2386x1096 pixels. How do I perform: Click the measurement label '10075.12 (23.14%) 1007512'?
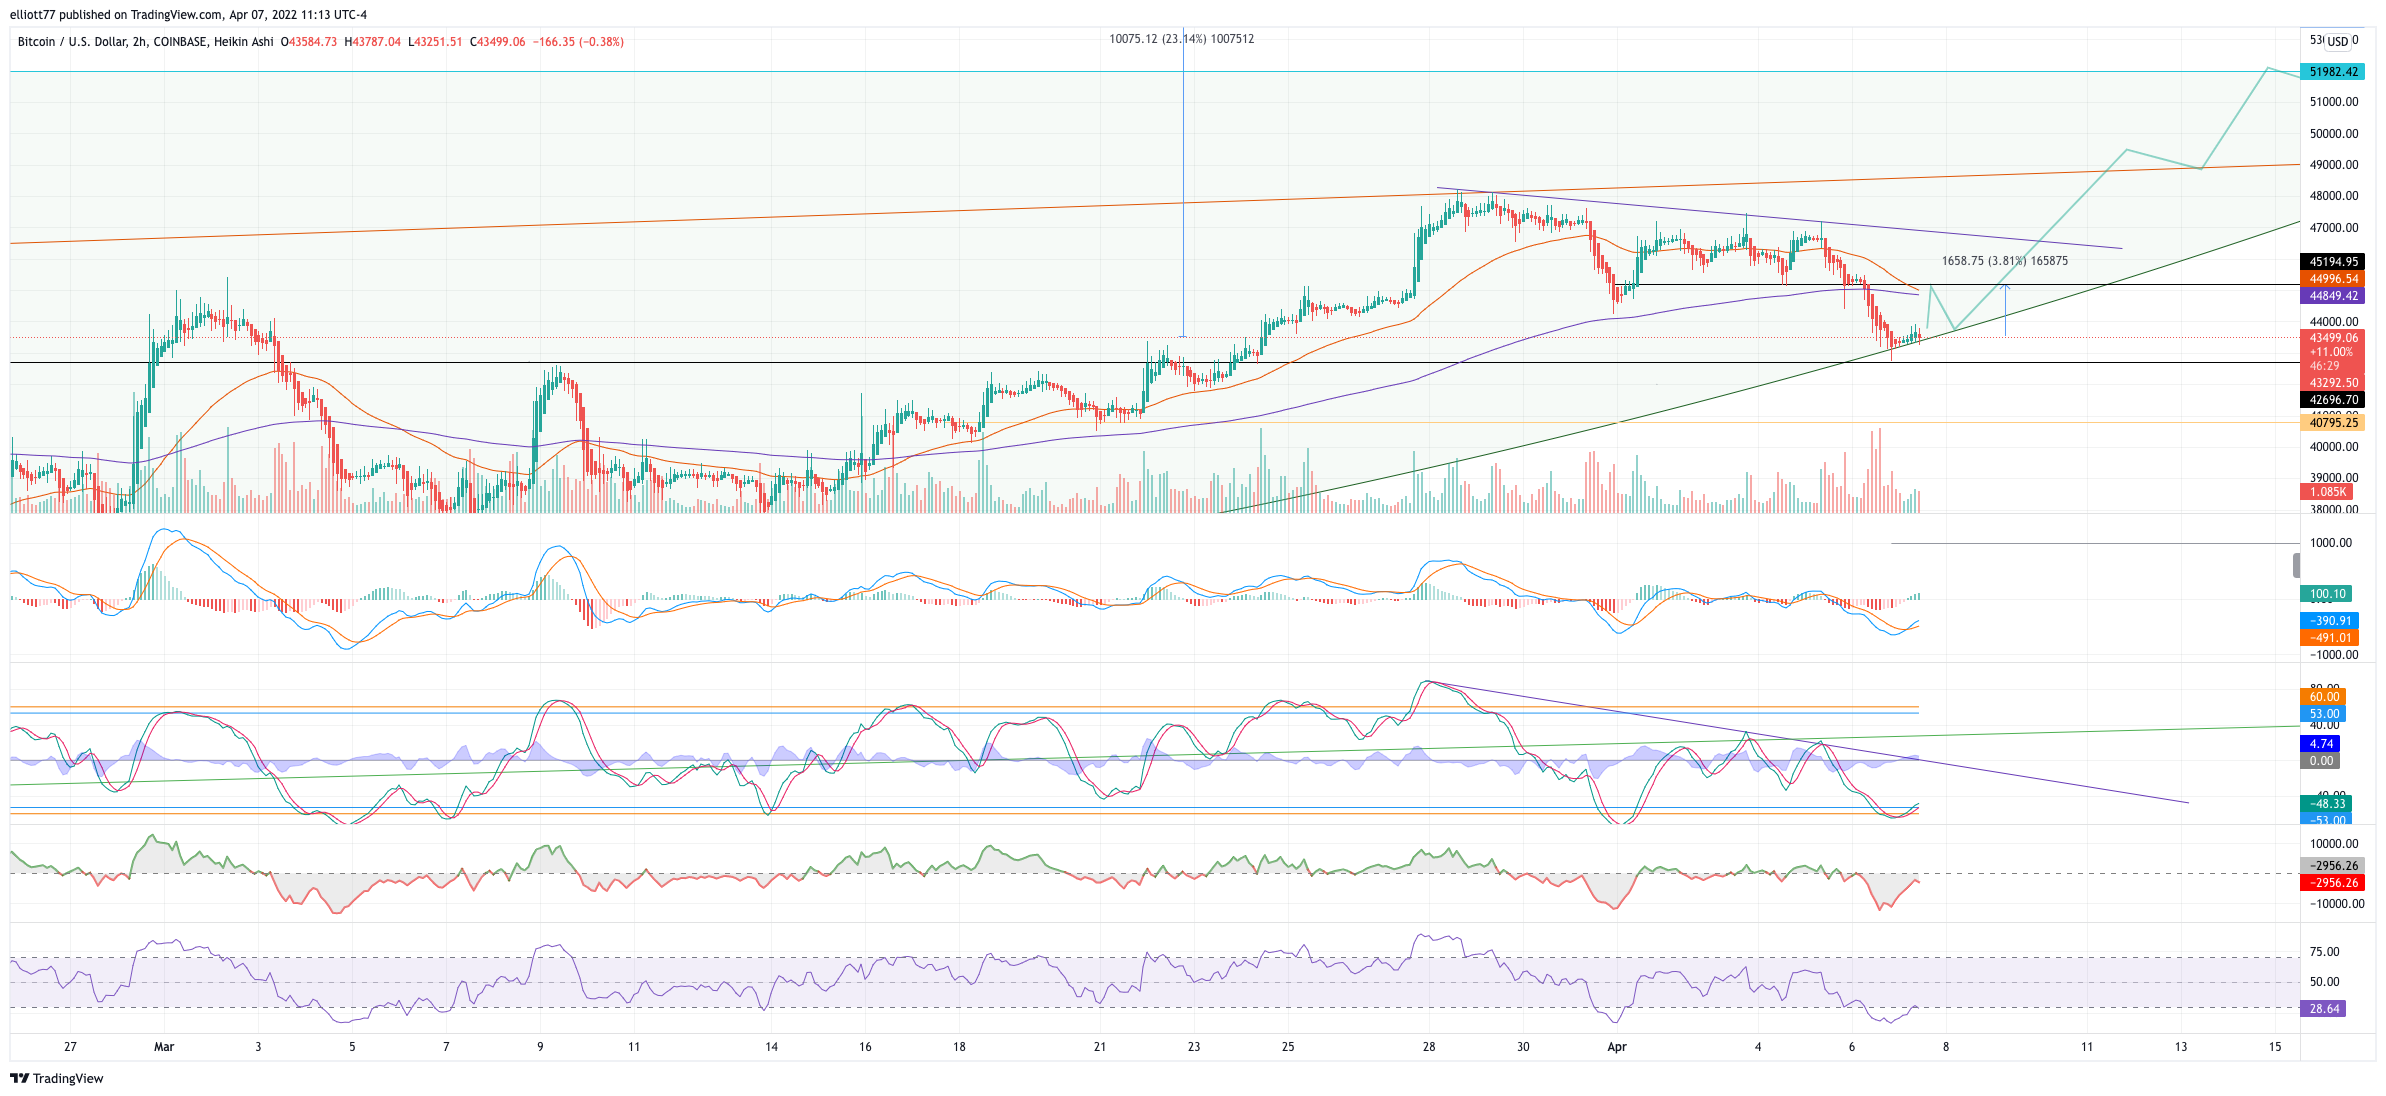tap(1181, 39)
